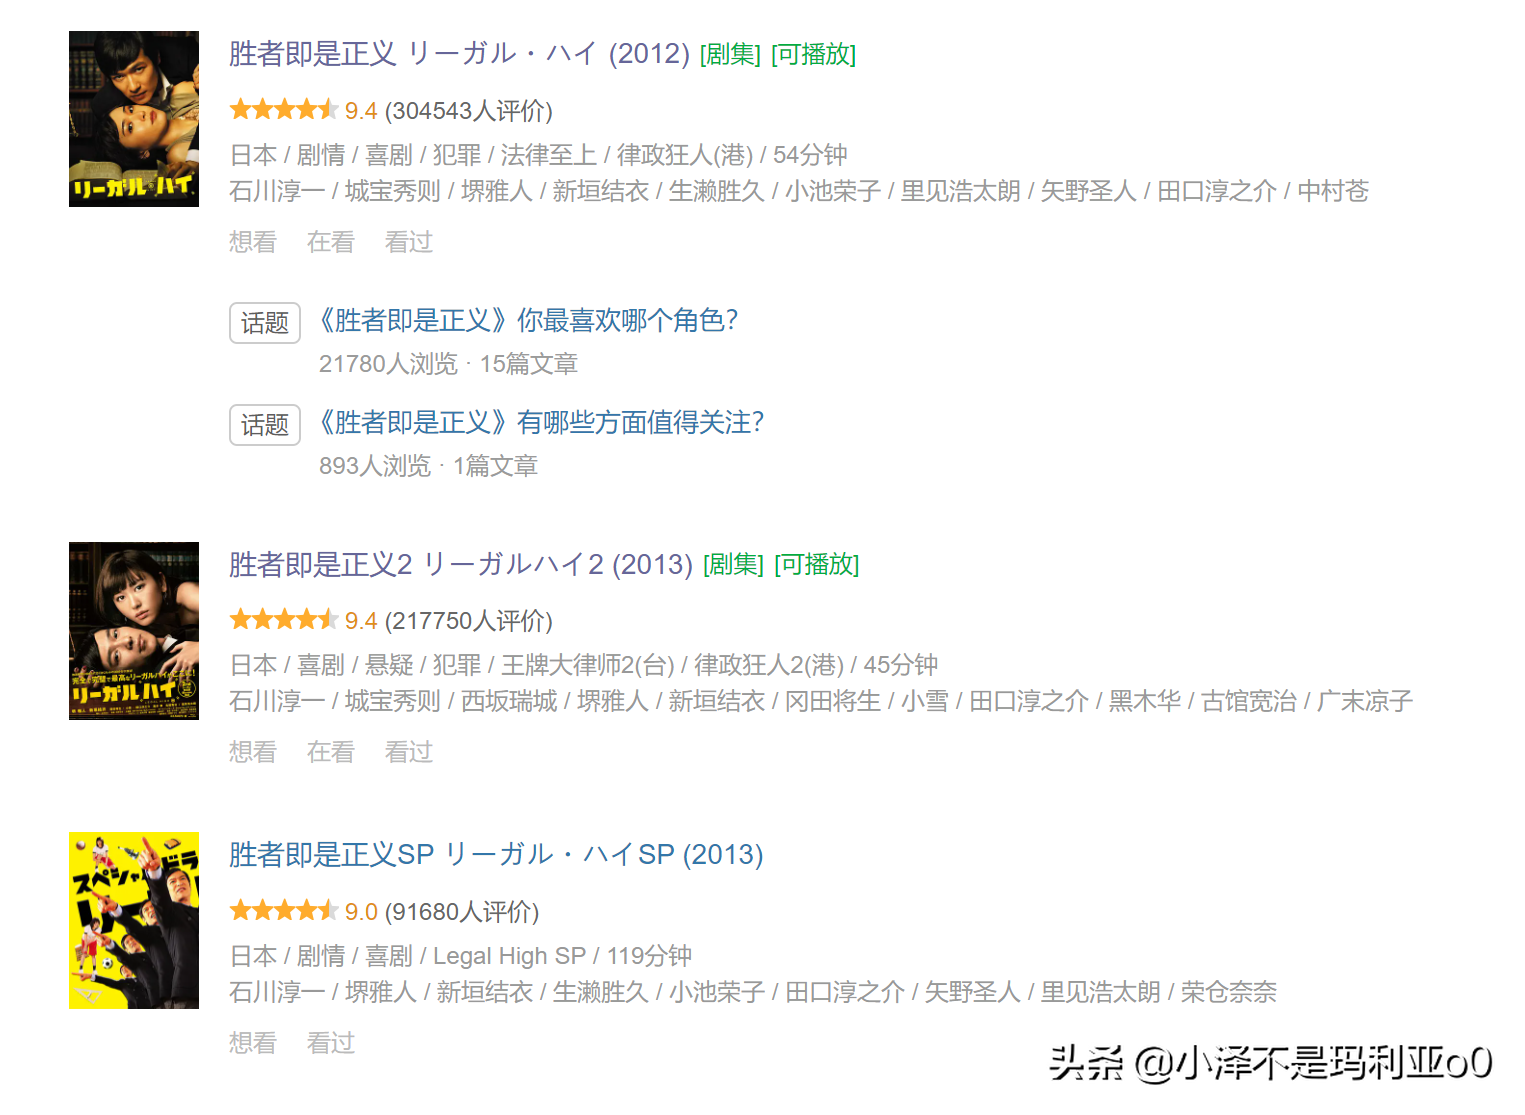The width and height of the screenshot is (1525, 1115).
Task: Mark 在看 for 胜者即是正义2 (2013)
Action: coord(330,751)
